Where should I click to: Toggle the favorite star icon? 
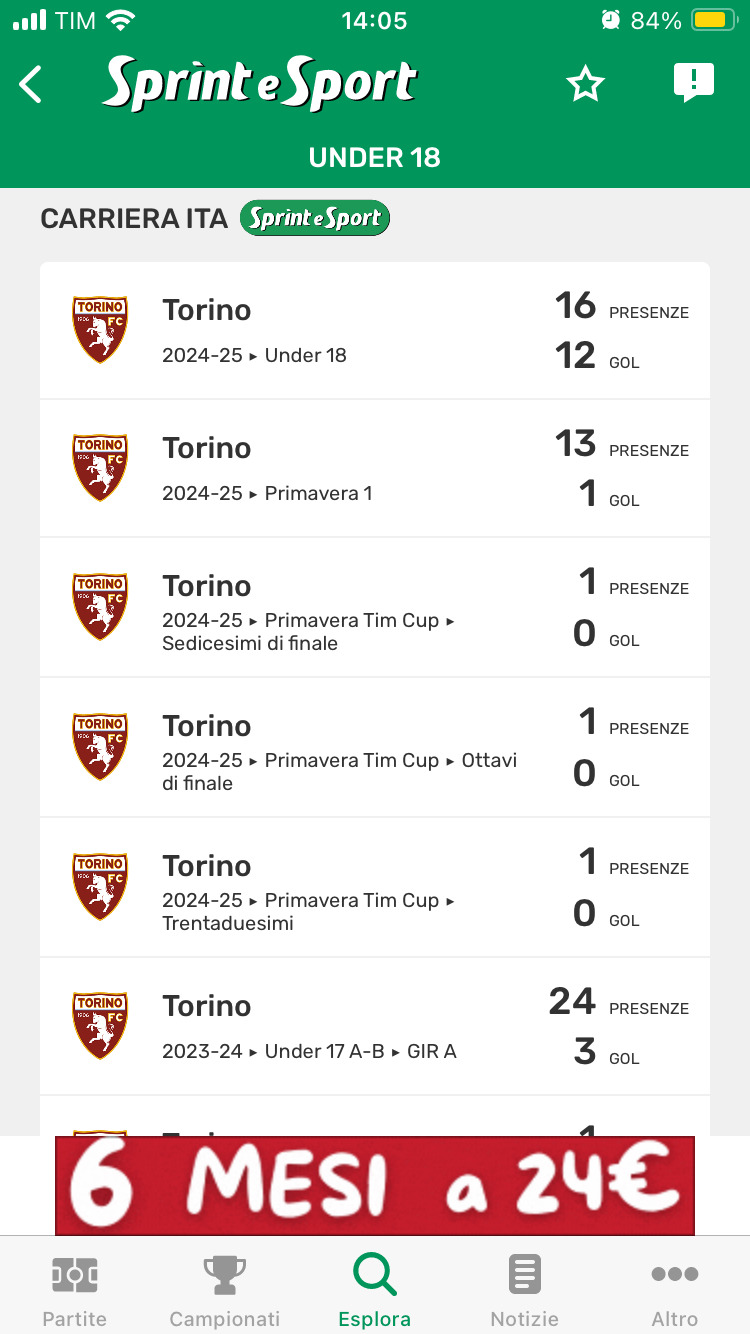pyautogui.click(x=585, y=85)
